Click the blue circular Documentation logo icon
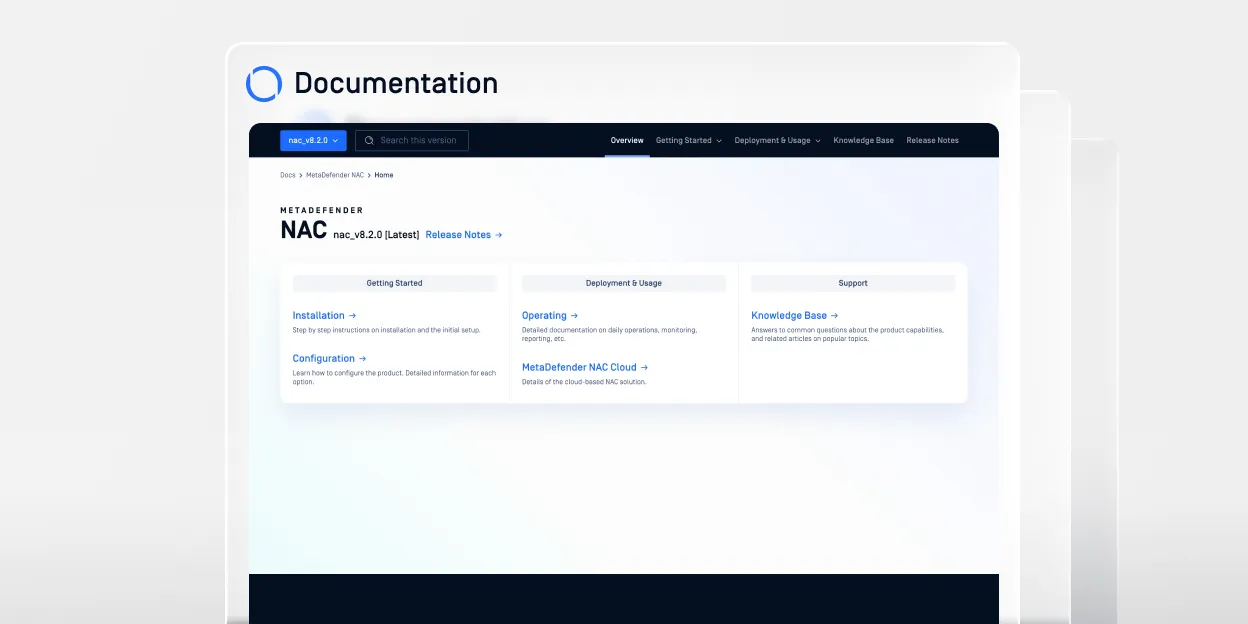 264,84
